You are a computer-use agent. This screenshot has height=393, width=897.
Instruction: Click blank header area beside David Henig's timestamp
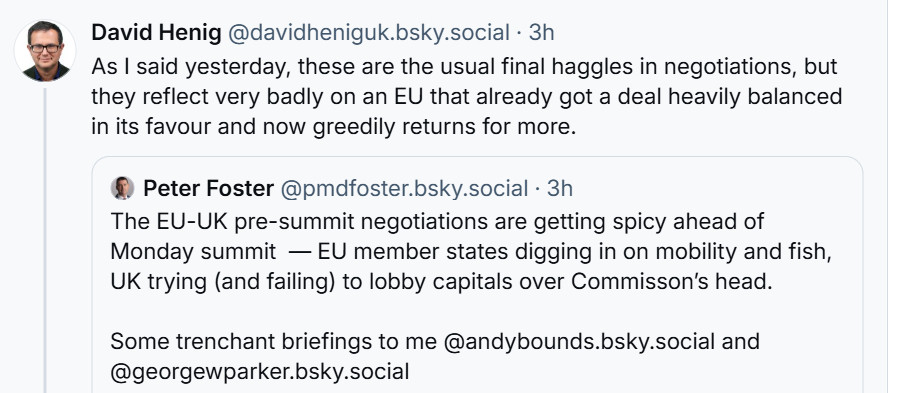point(715,33)
